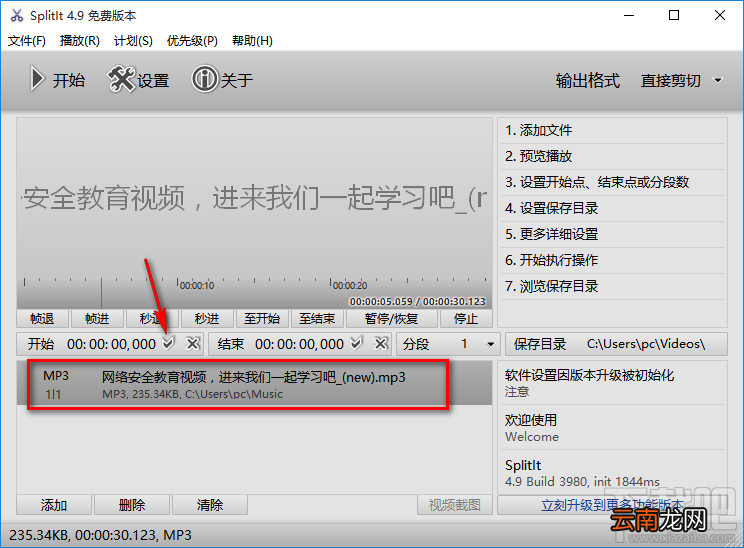This screenshot has height=548, width=744.
Task: Select step 7. 浏览保存目录
Action: click(x=612, y=286)
